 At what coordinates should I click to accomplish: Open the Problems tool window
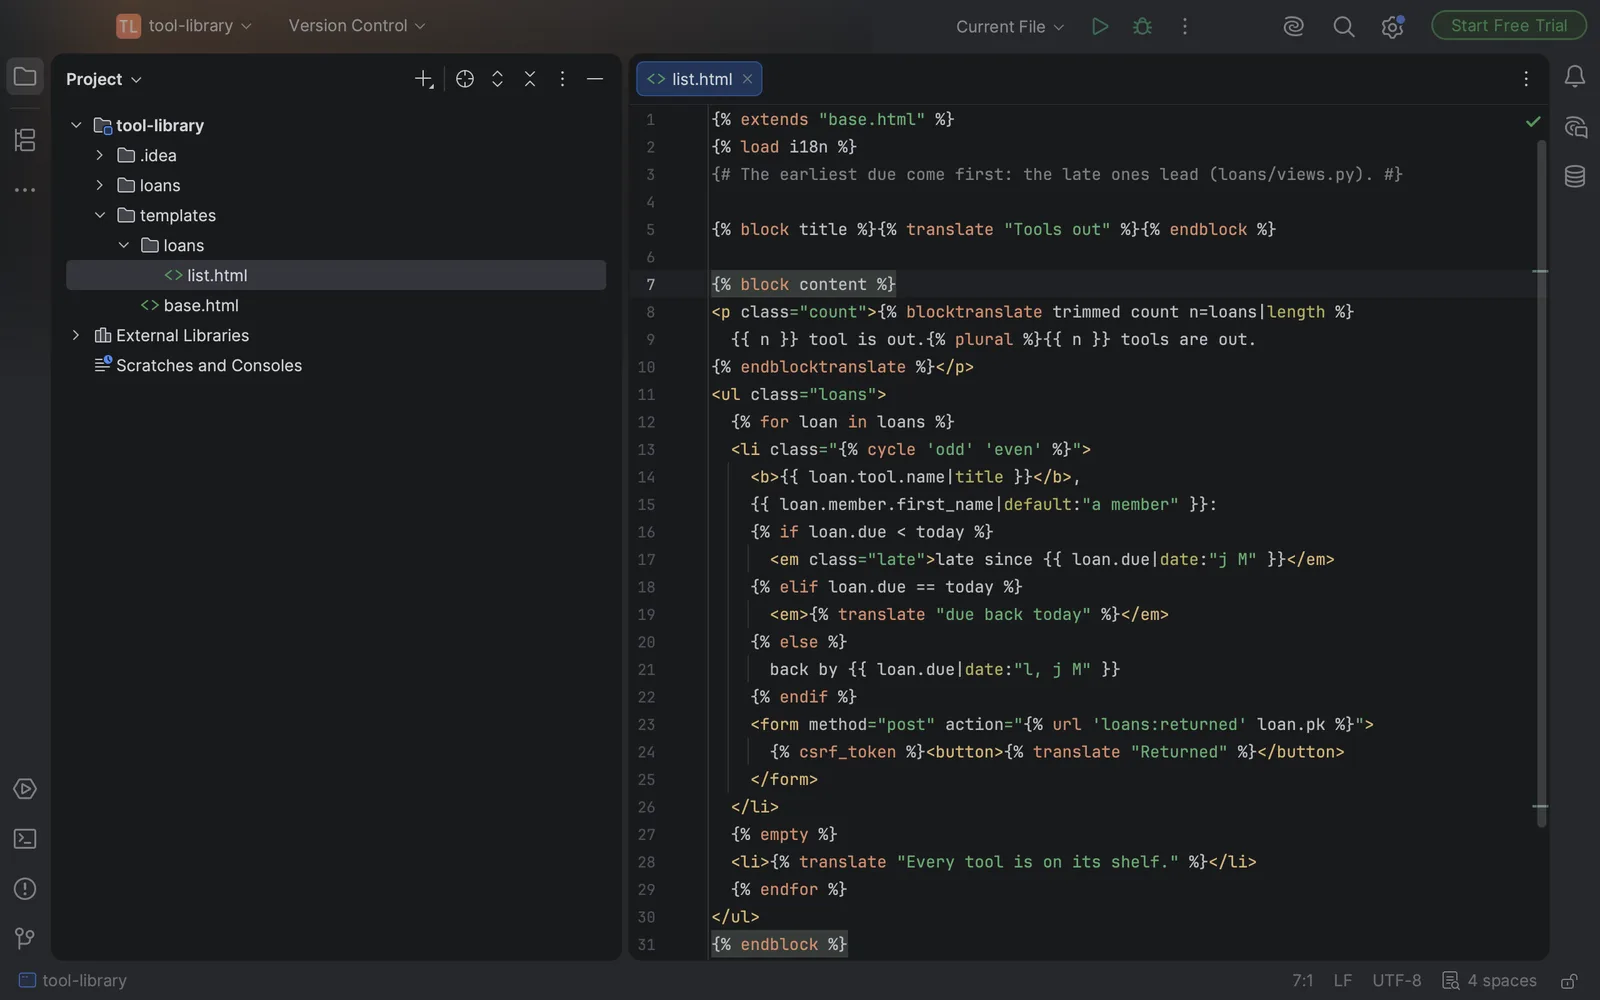[x=25, y=889]
